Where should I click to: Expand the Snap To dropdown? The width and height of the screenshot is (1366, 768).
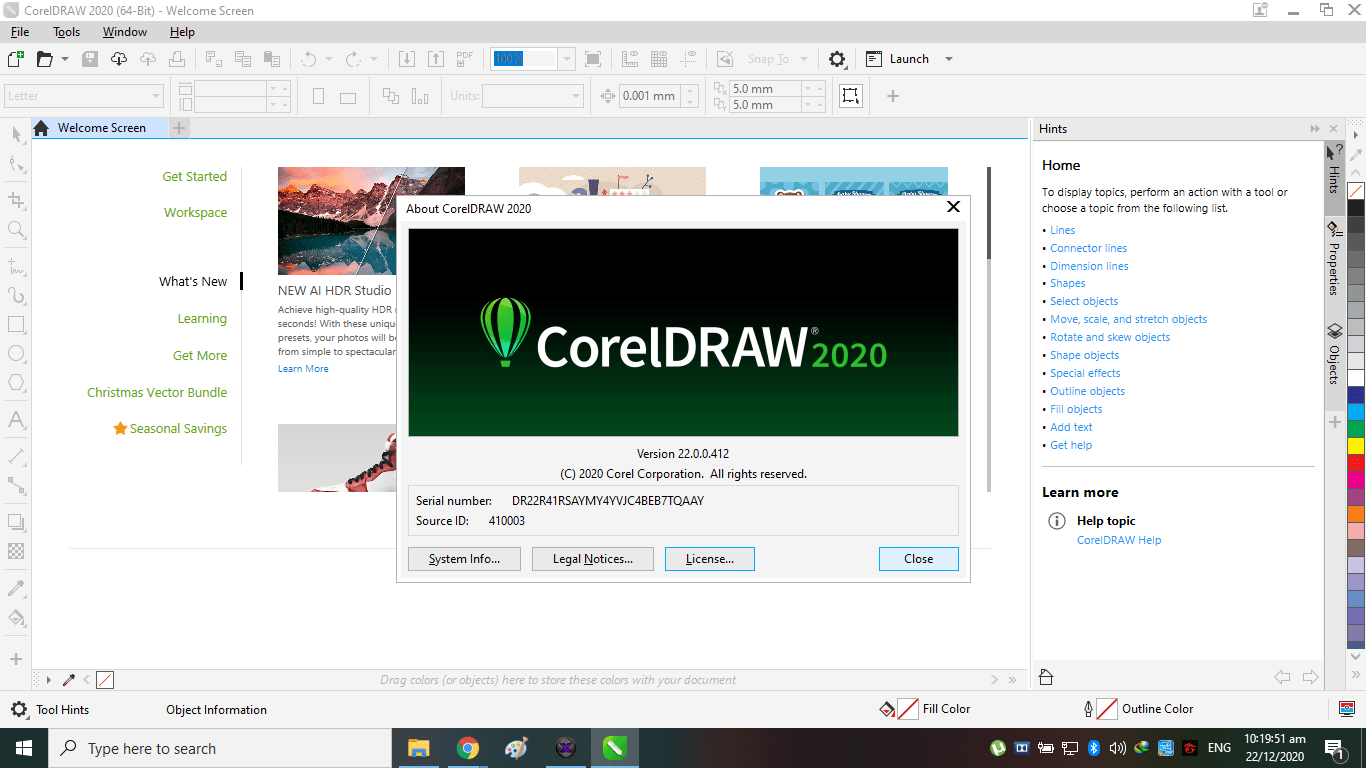tap(804, 59)
